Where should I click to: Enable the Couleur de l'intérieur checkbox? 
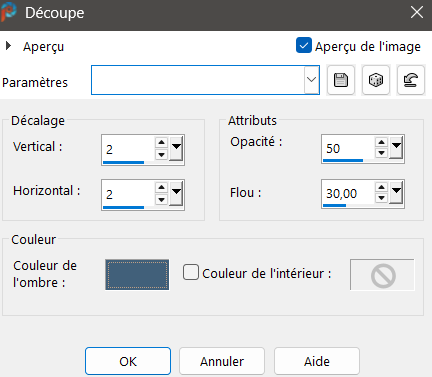coord(191,272)
